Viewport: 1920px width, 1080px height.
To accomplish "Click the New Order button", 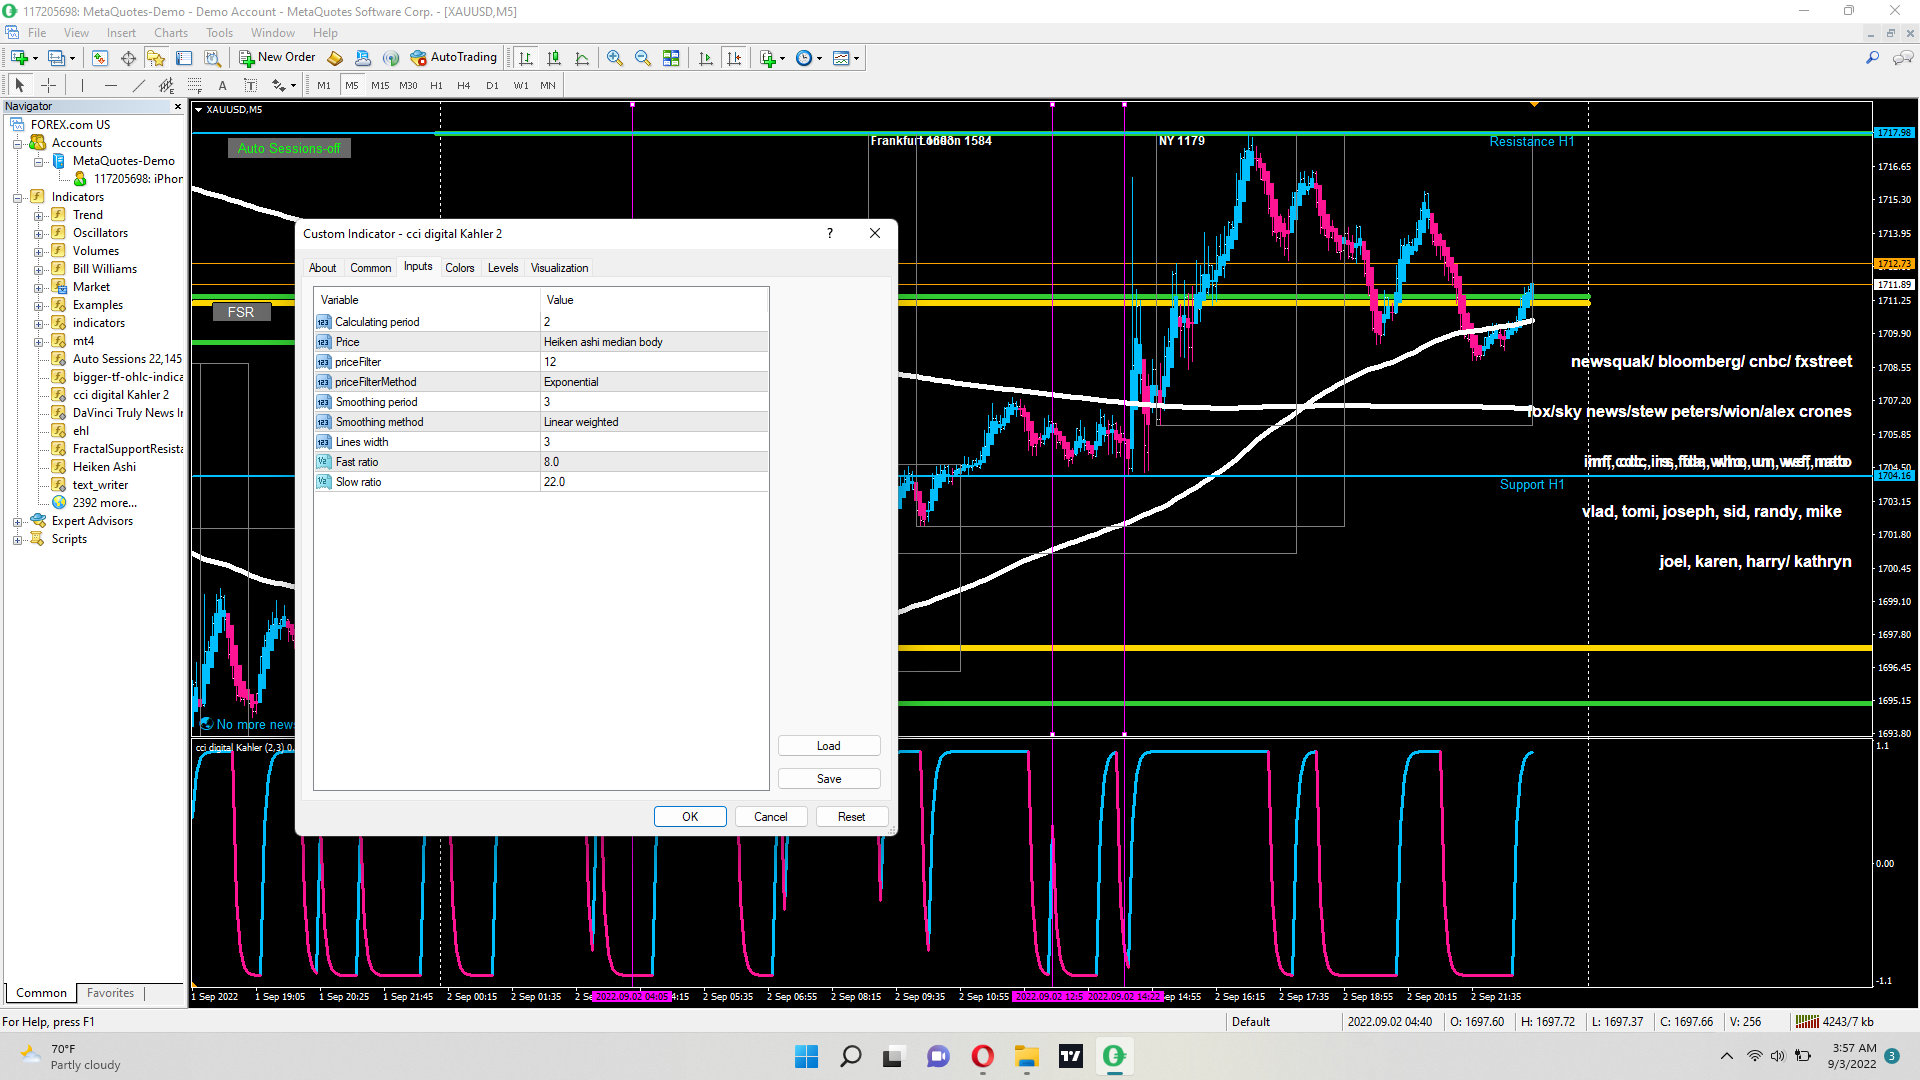I will click(277, 58).
